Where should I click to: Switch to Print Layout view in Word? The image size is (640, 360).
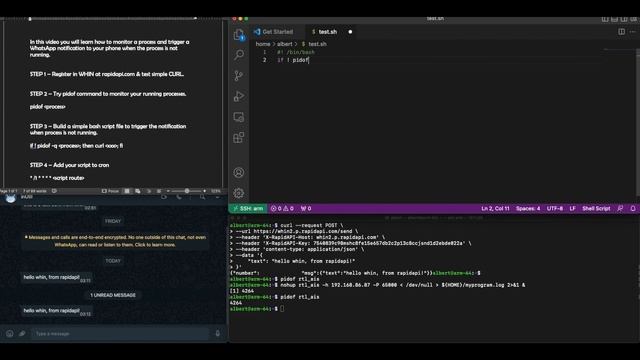point(127,191)
